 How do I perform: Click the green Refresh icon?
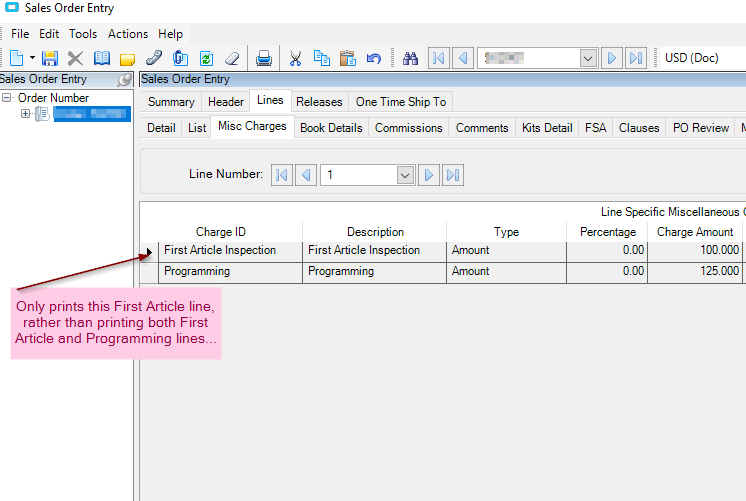pyautogui.click(x=206, y=59)
